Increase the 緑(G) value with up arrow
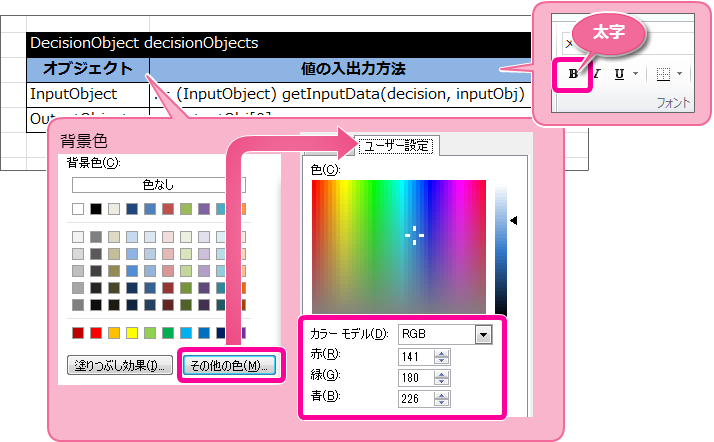Screen dimensions: 714x442 441,374
